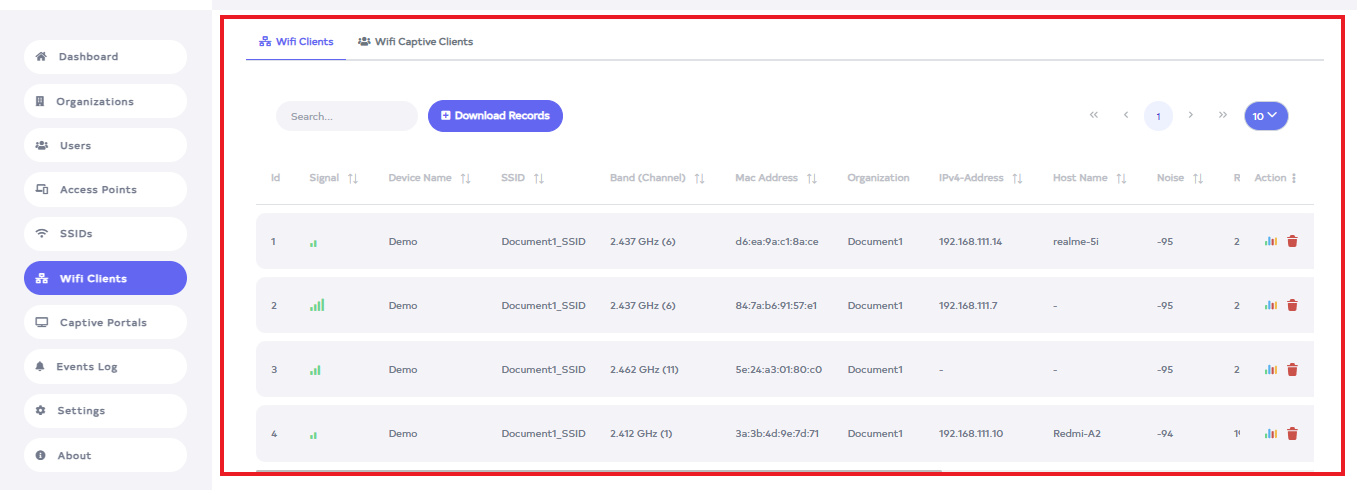Sort clients by Mac Address

812,178
